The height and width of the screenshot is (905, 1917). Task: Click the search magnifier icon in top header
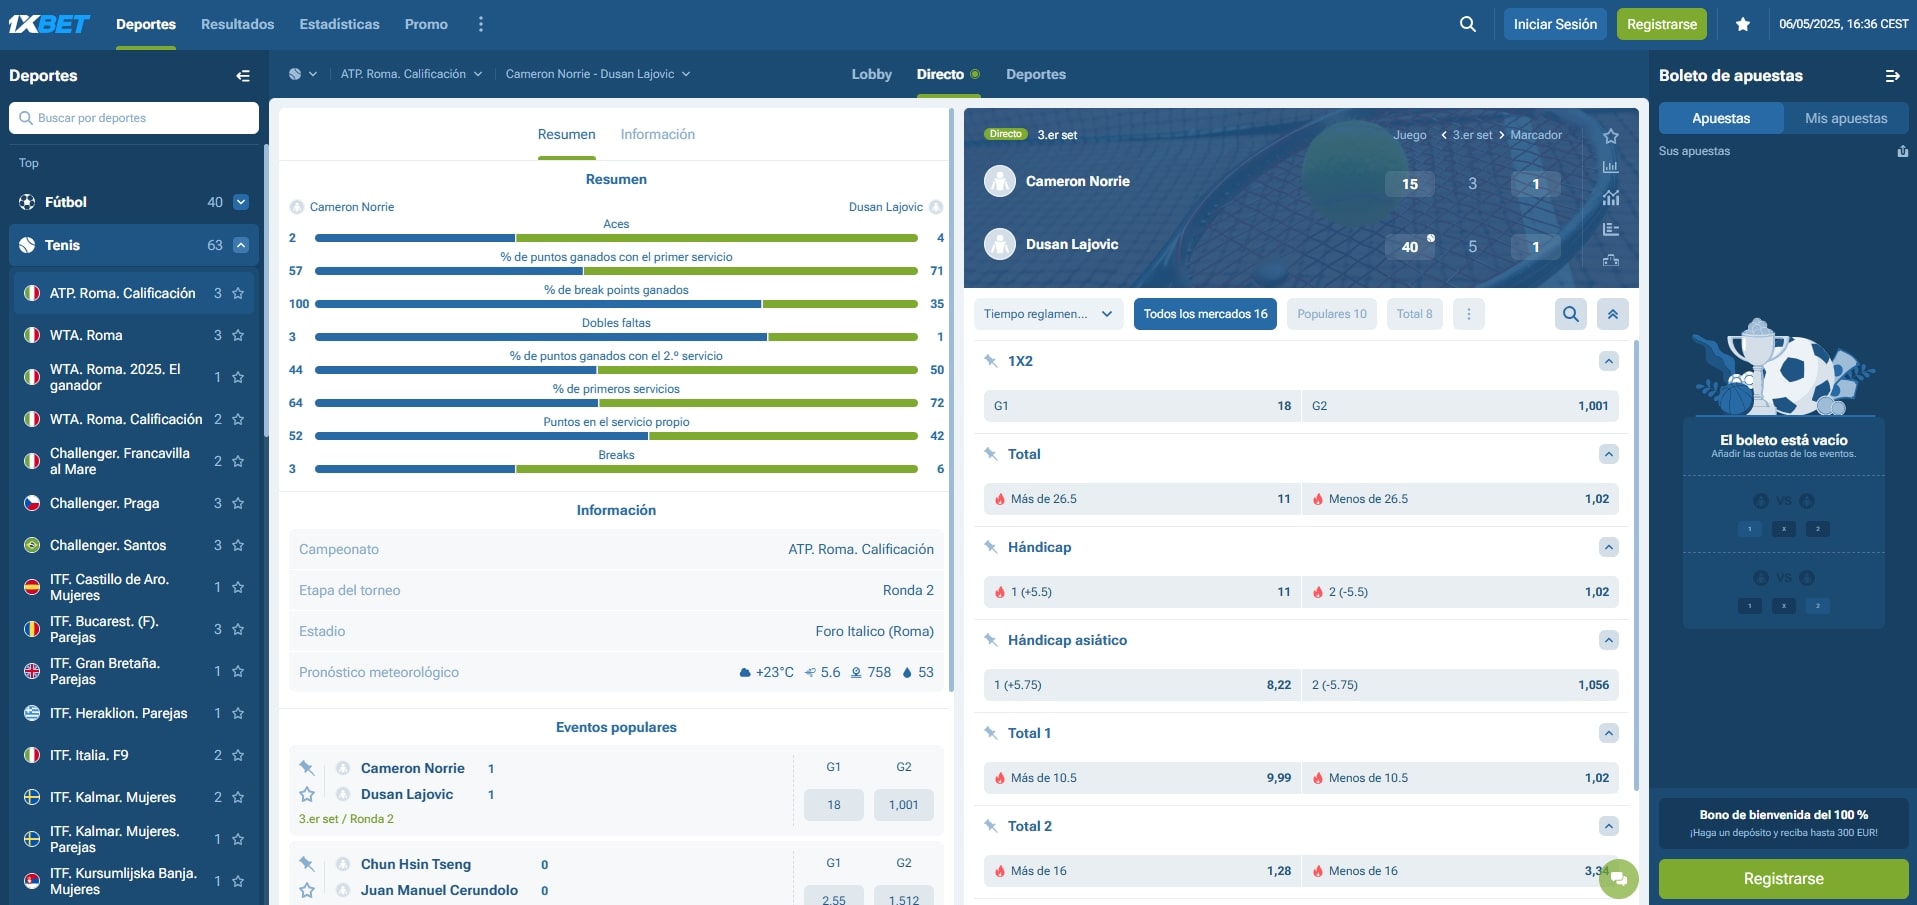coord(1467,24)
